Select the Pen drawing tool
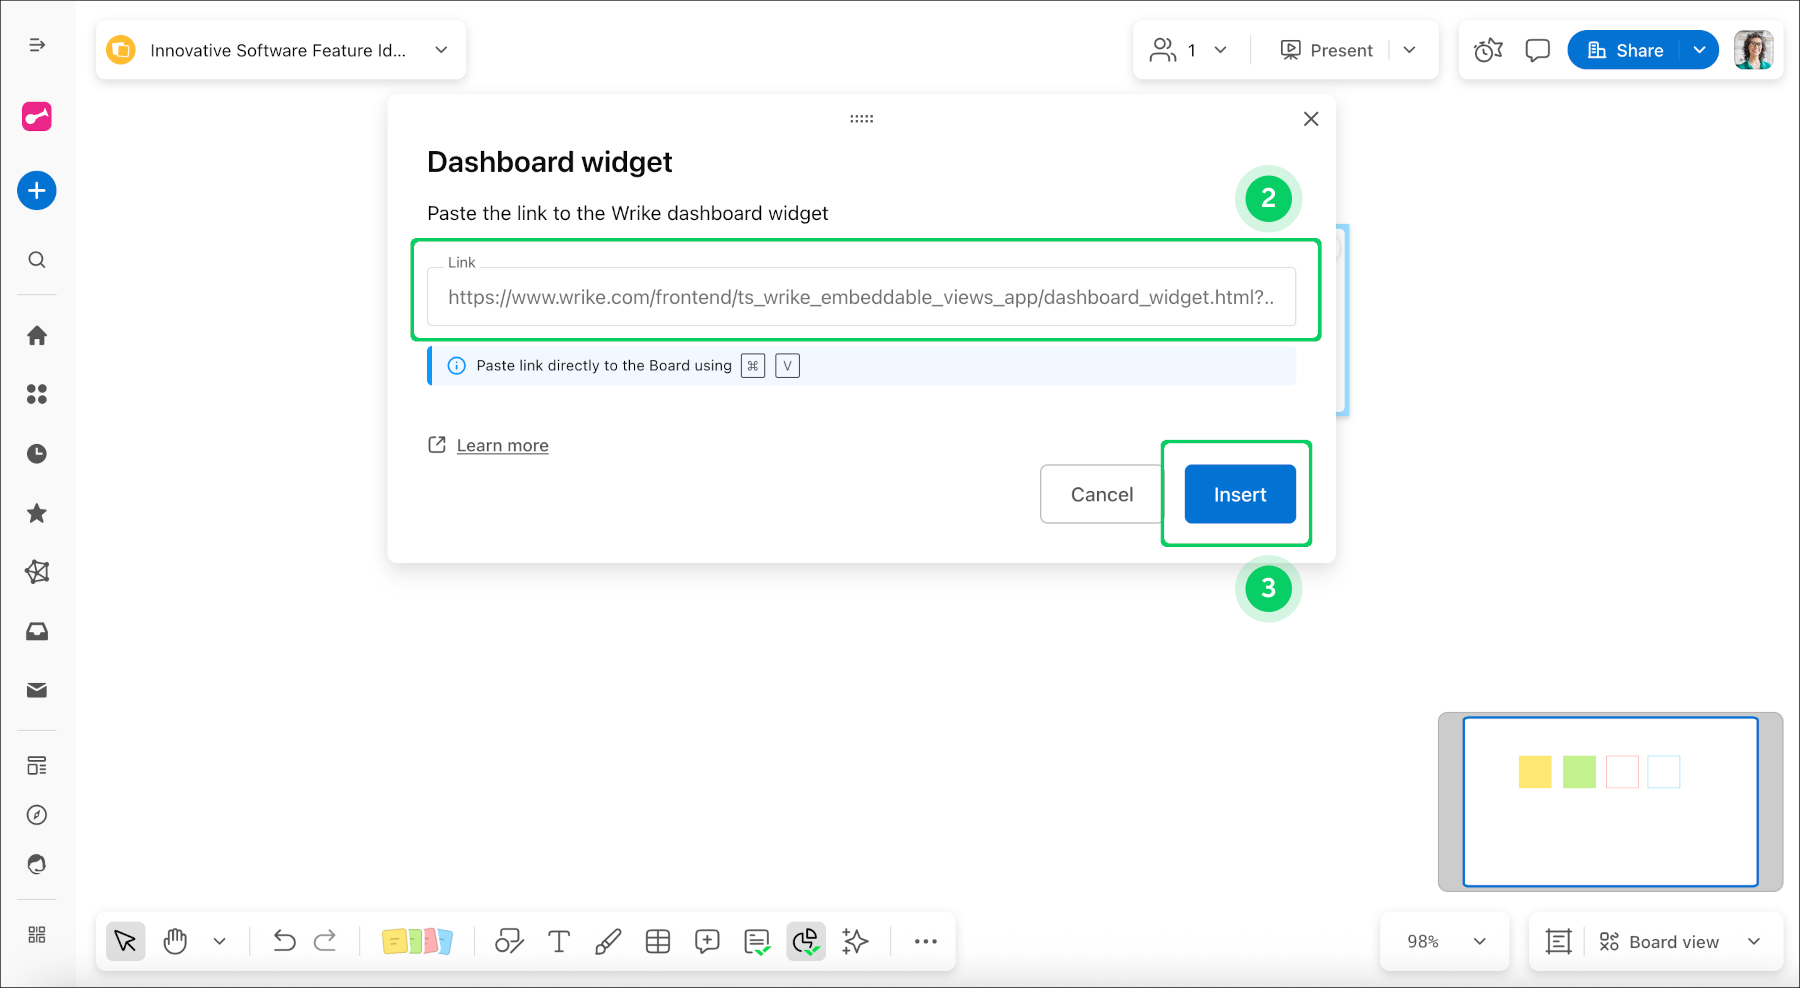1800x988 pixels. (x=608, y=941)
